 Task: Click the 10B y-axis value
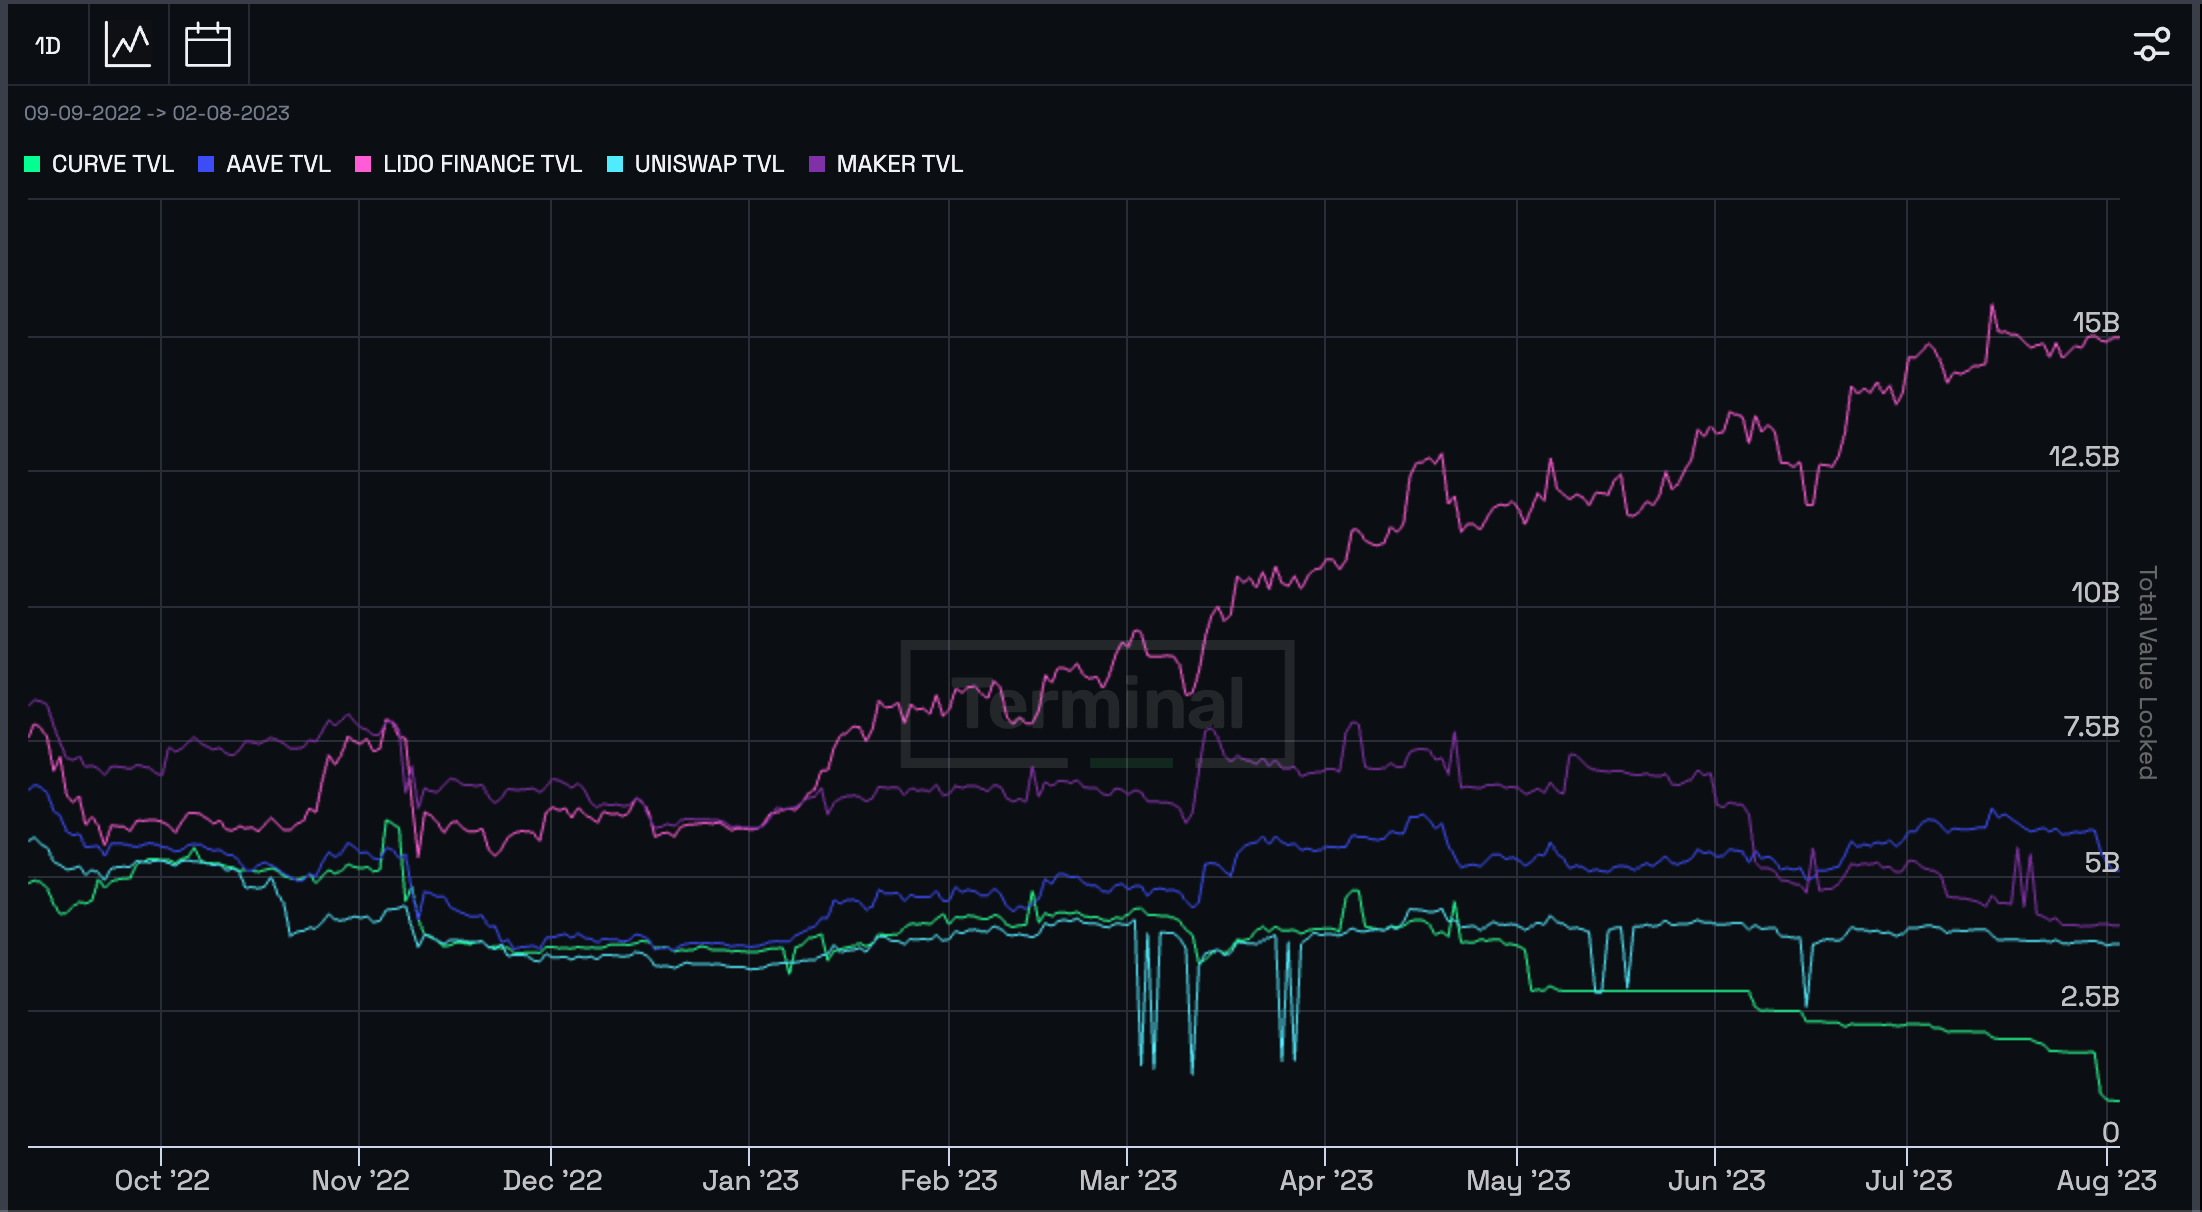2095,593
